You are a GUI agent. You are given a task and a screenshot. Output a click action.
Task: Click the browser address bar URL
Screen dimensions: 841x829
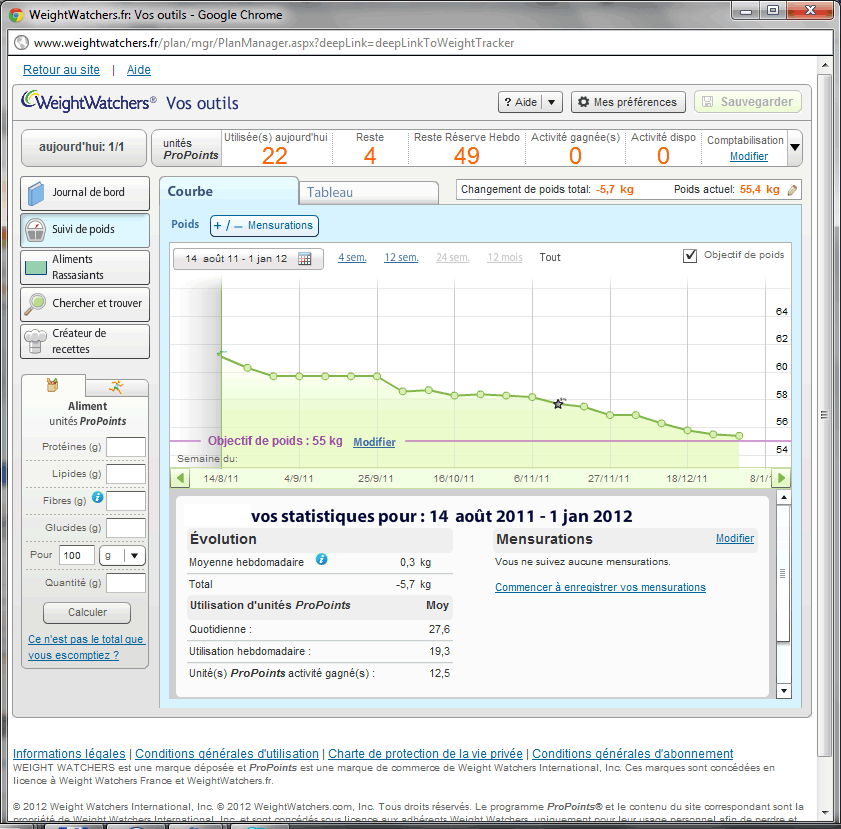click(x=274, y=43)
